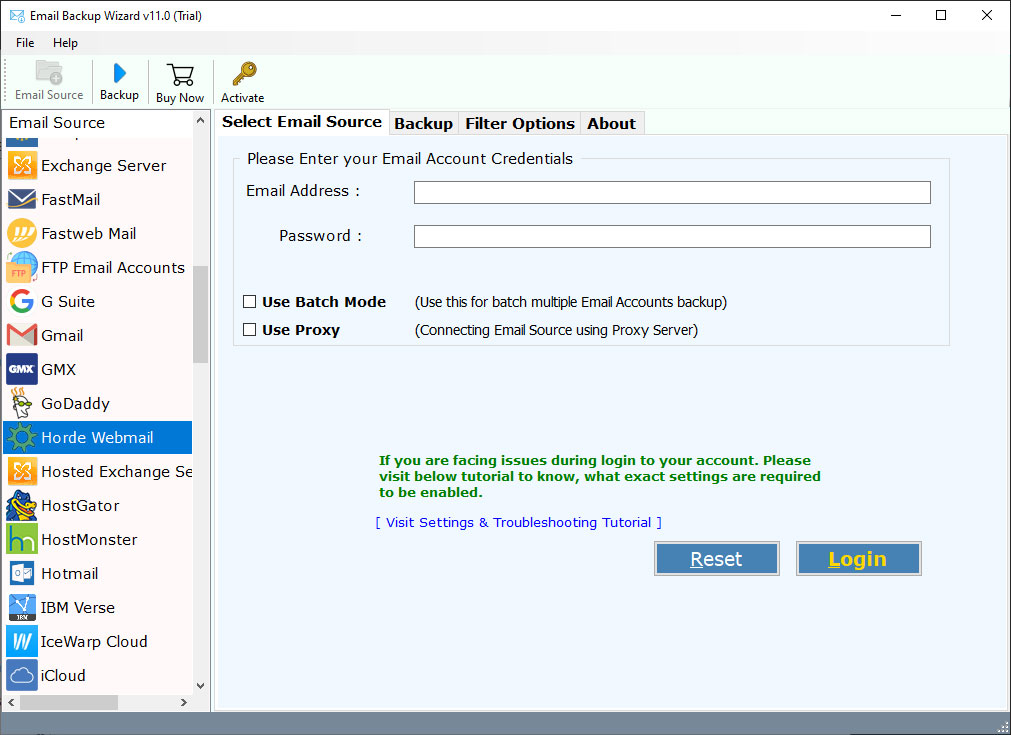Select the HostGator alligator icon
Image resolution: width=1011 pixels, height=735 pixels.
tap(22, 505)
